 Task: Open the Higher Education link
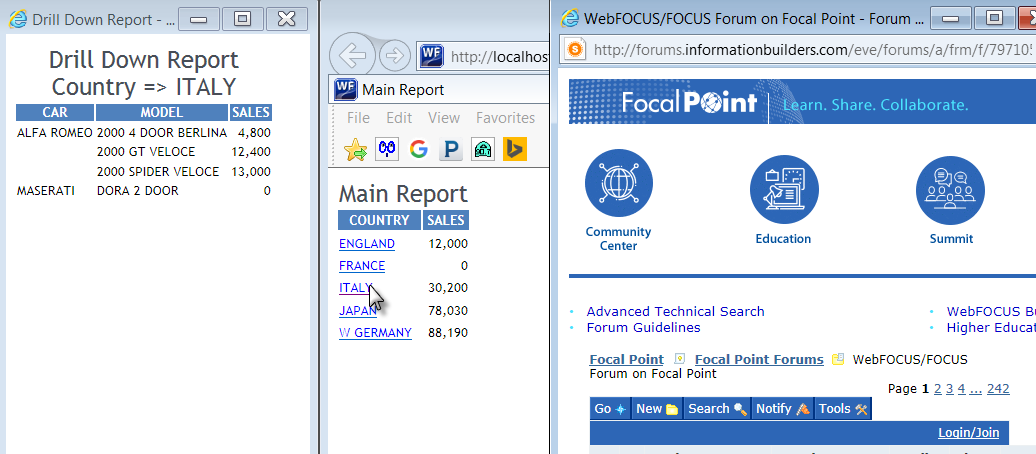click(x=991, y=327)
